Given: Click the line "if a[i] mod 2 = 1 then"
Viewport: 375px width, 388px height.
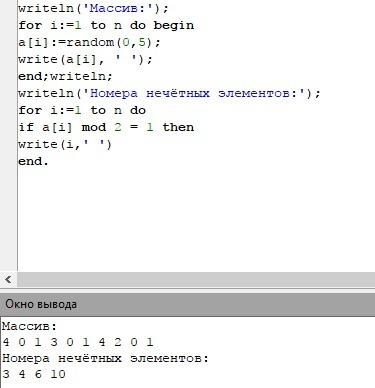Looking at the screenshot, I should pos(106,127).
